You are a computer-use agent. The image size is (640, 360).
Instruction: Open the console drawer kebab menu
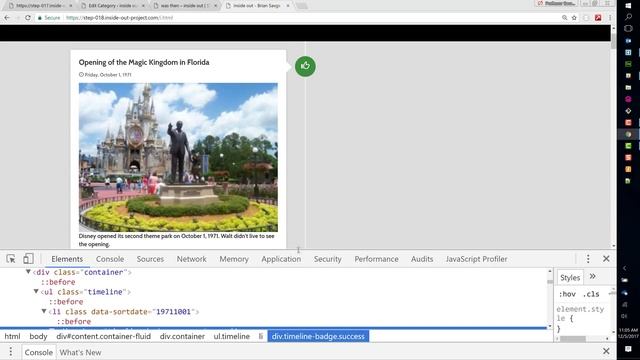(x=11, y=352)
